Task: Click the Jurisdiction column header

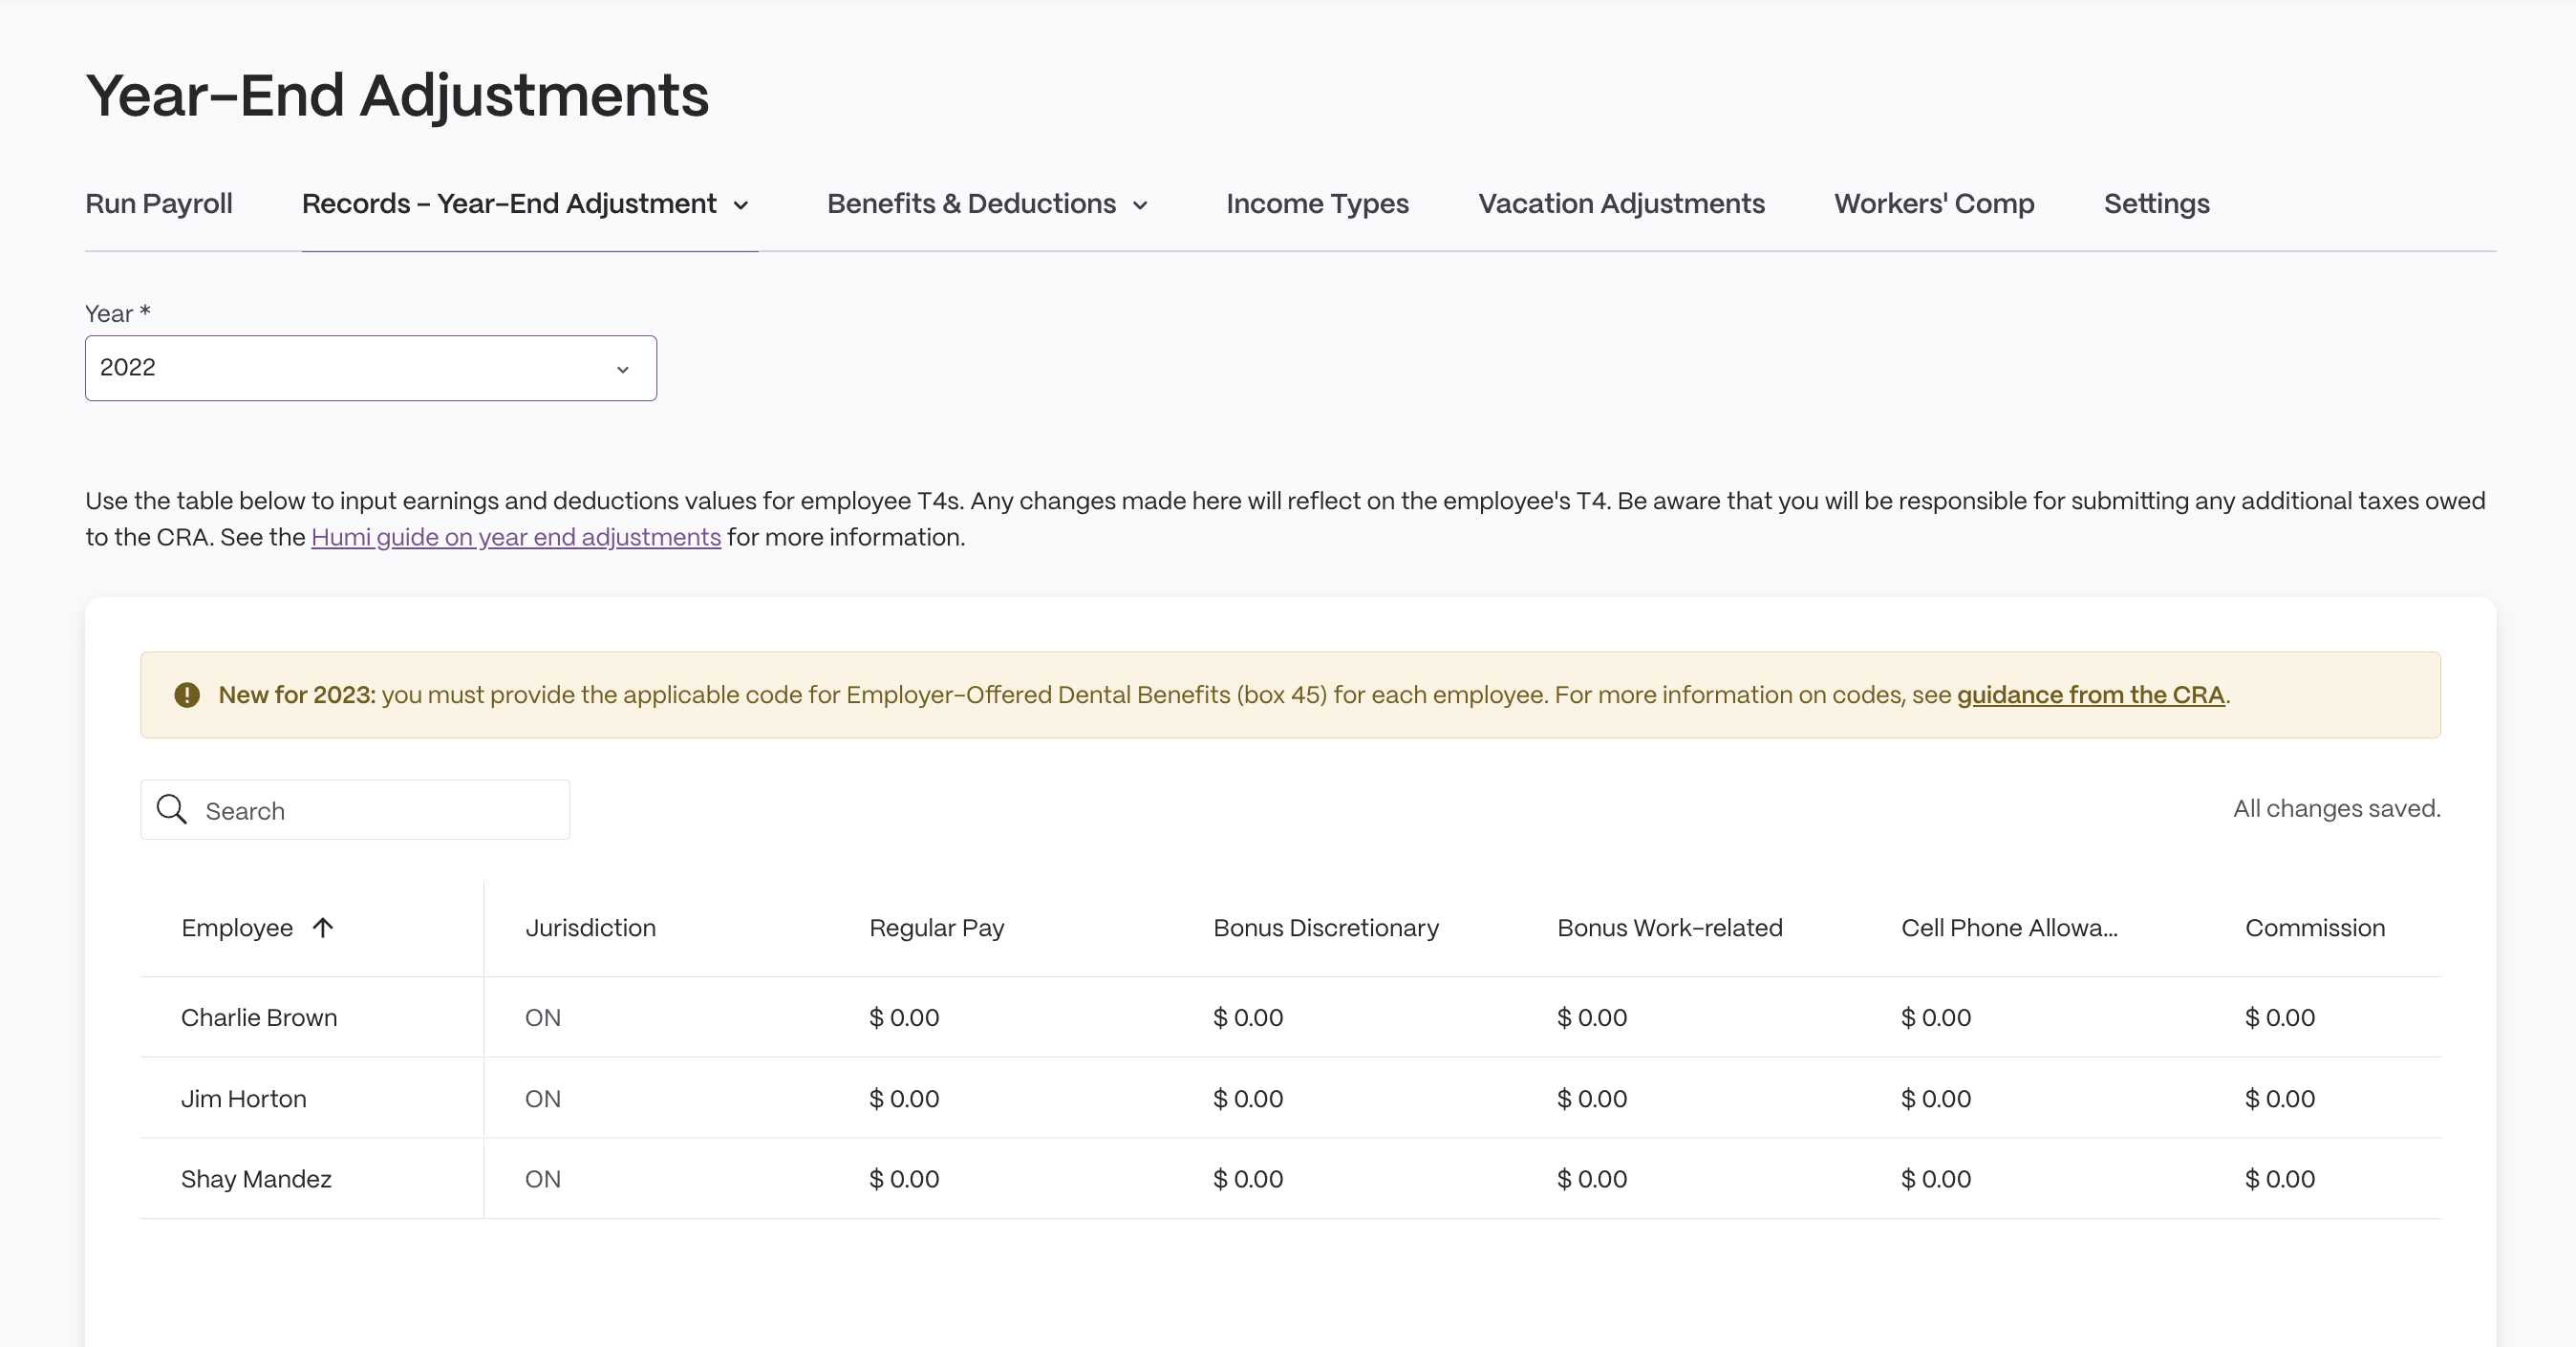Action: (x=591, y=928)
